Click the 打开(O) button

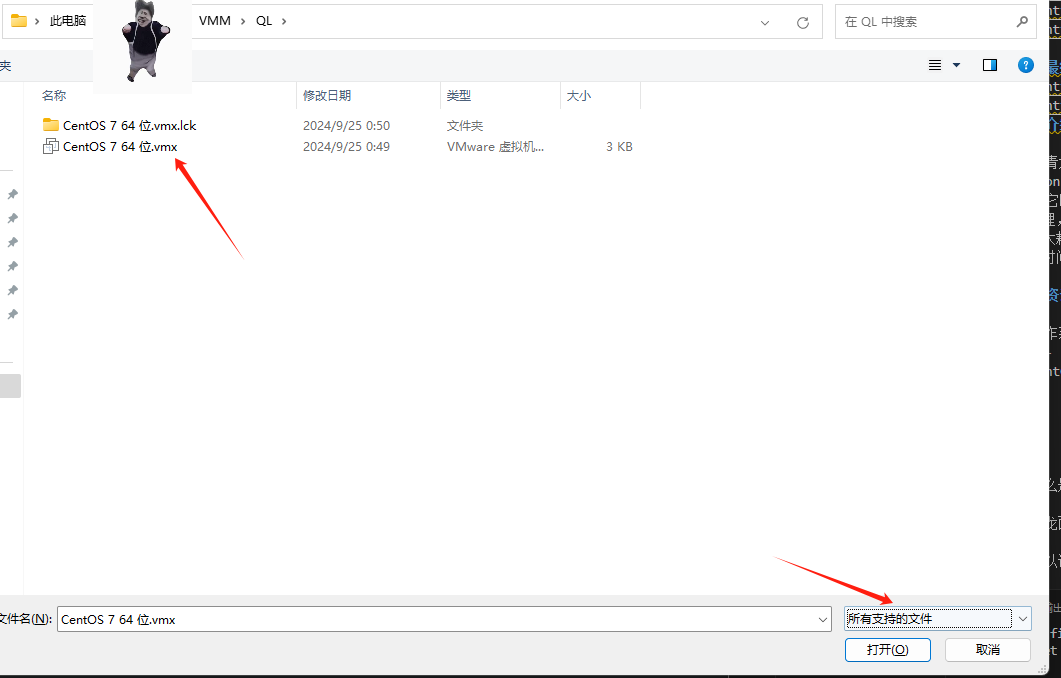887,649
